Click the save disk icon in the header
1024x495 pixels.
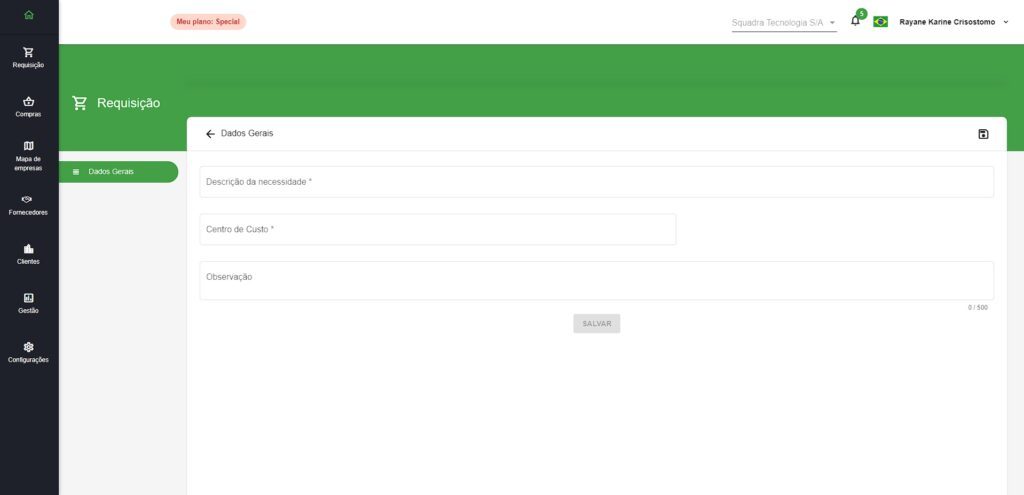pyautogui.click(x=983, y=134)
